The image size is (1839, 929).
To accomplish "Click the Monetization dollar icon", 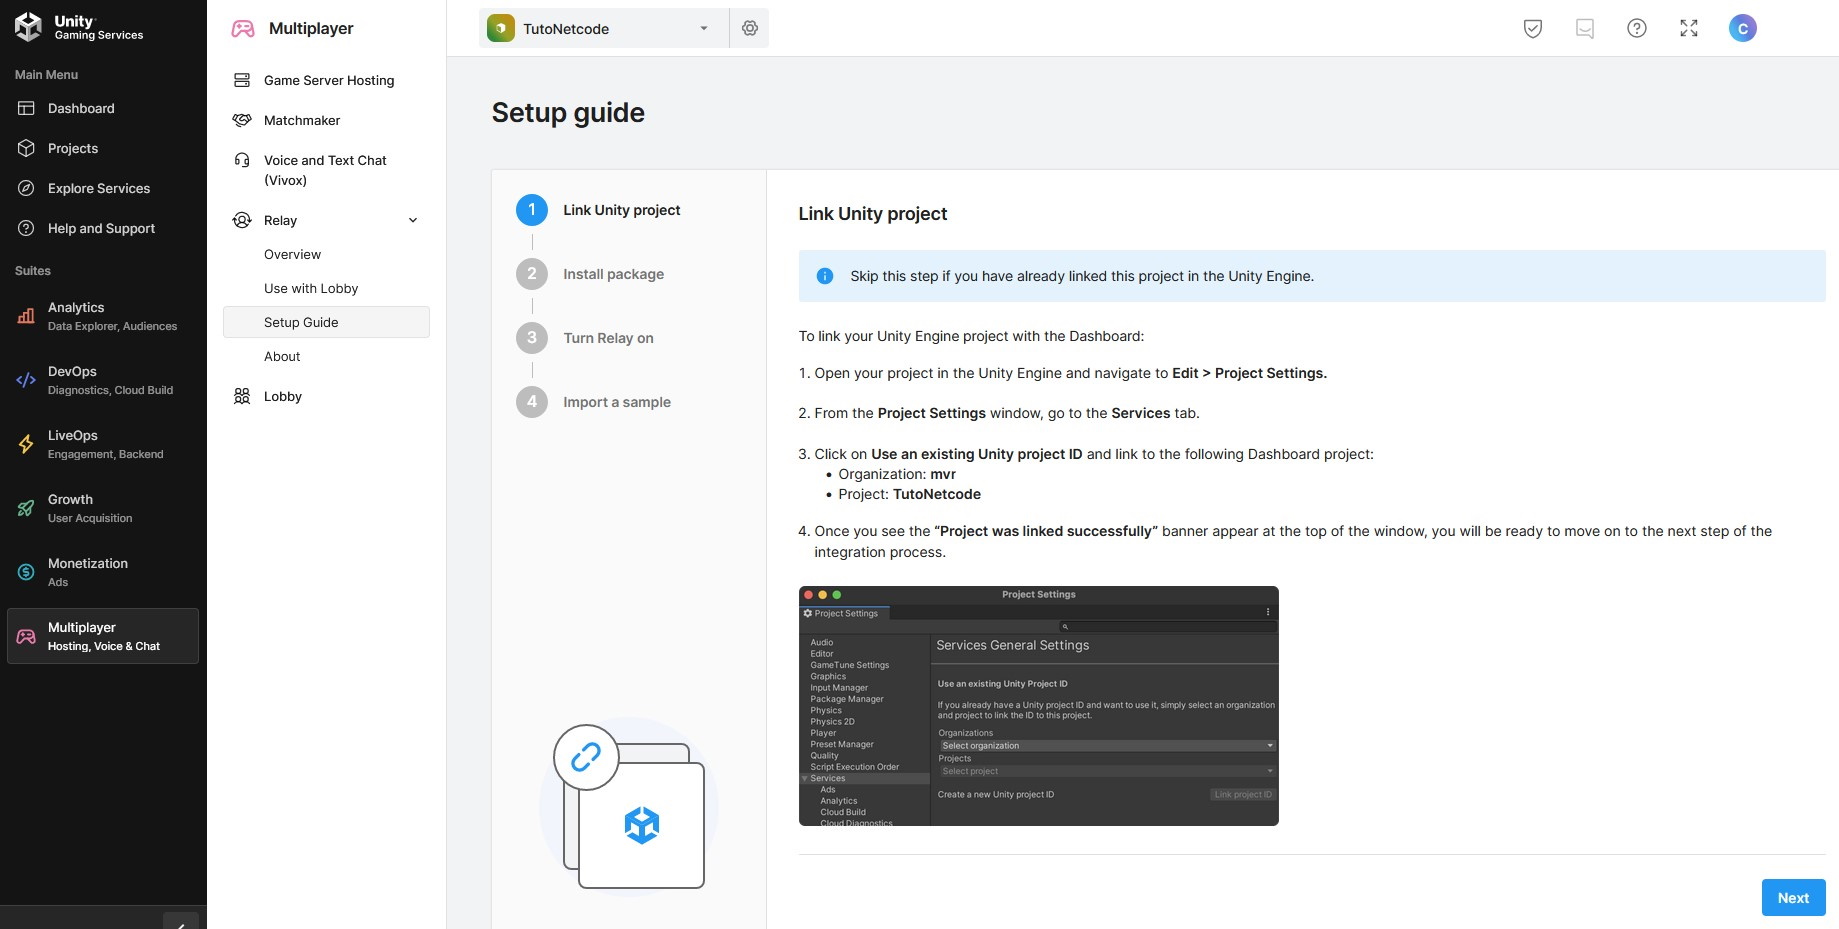I will pyautogui.click(x=26, y=572).
